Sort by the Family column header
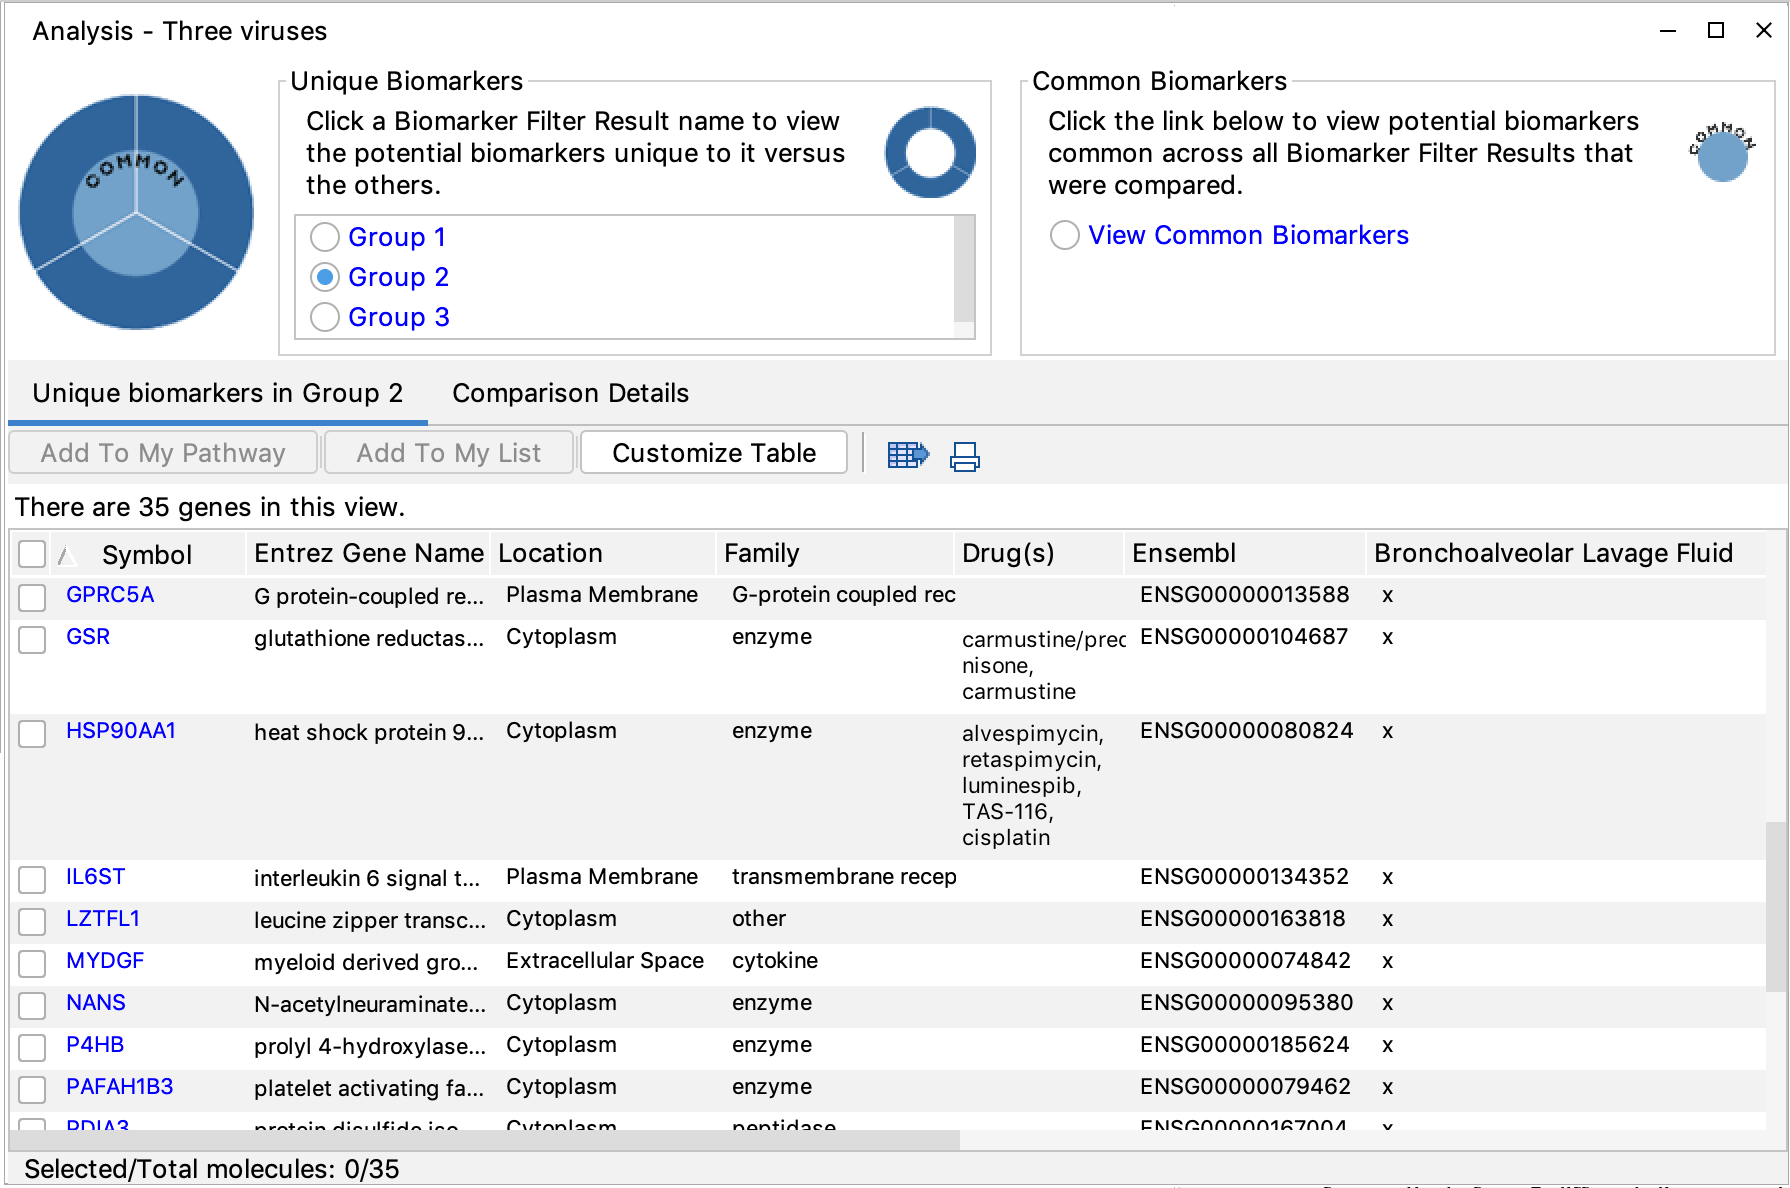This screenshot has width=1790, height=1188. (x=836, y=553)
